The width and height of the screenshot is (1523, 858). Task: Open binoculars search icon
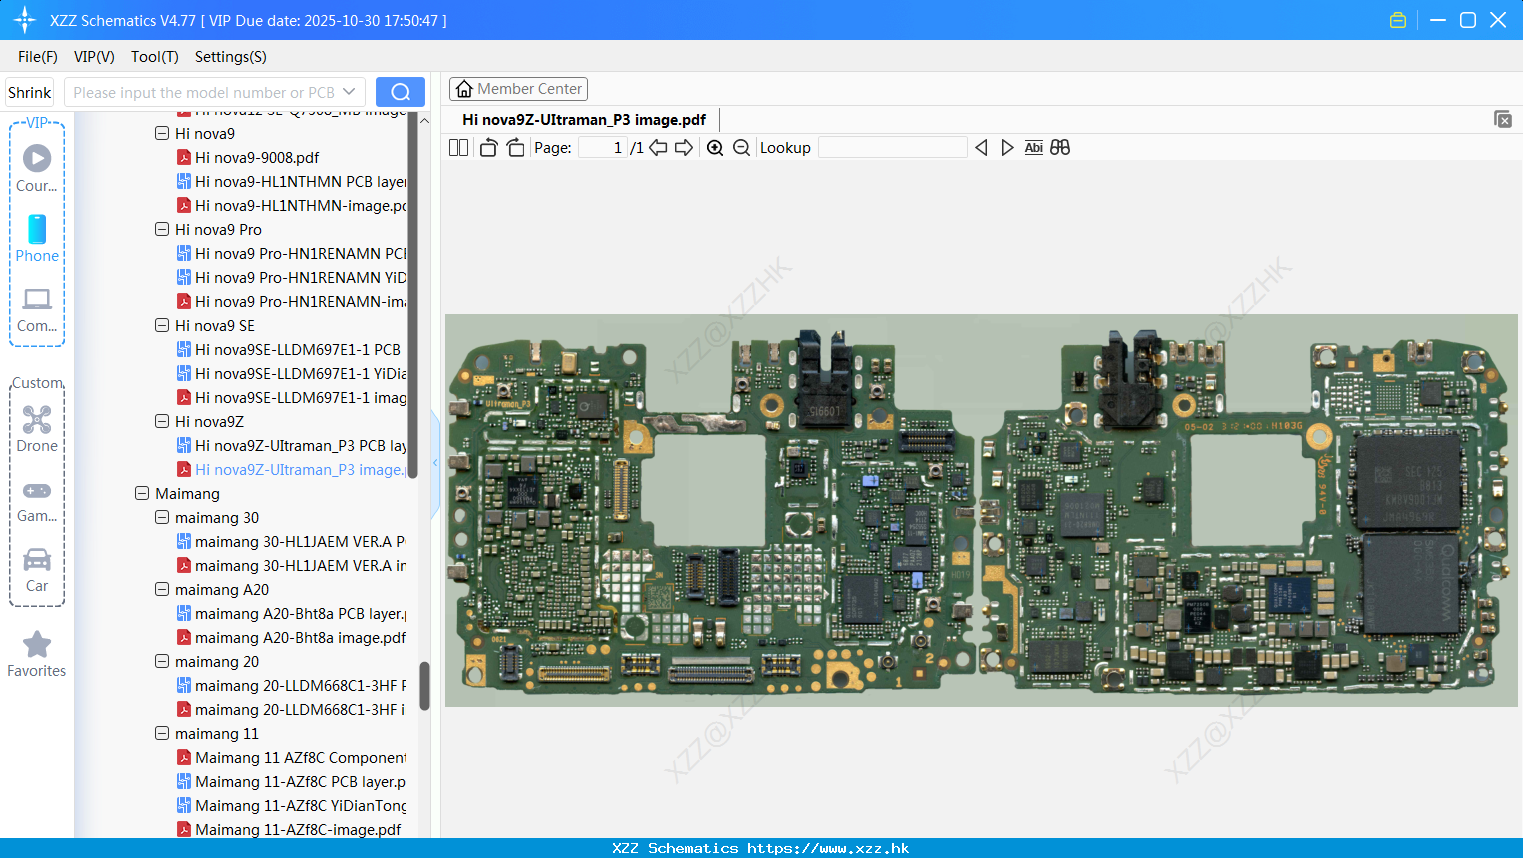pyautogui.click(x=1060, y=148)
